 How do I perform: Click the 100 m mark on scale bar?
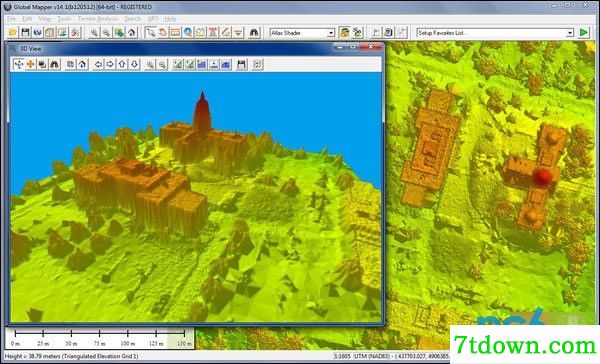point(128,343)
